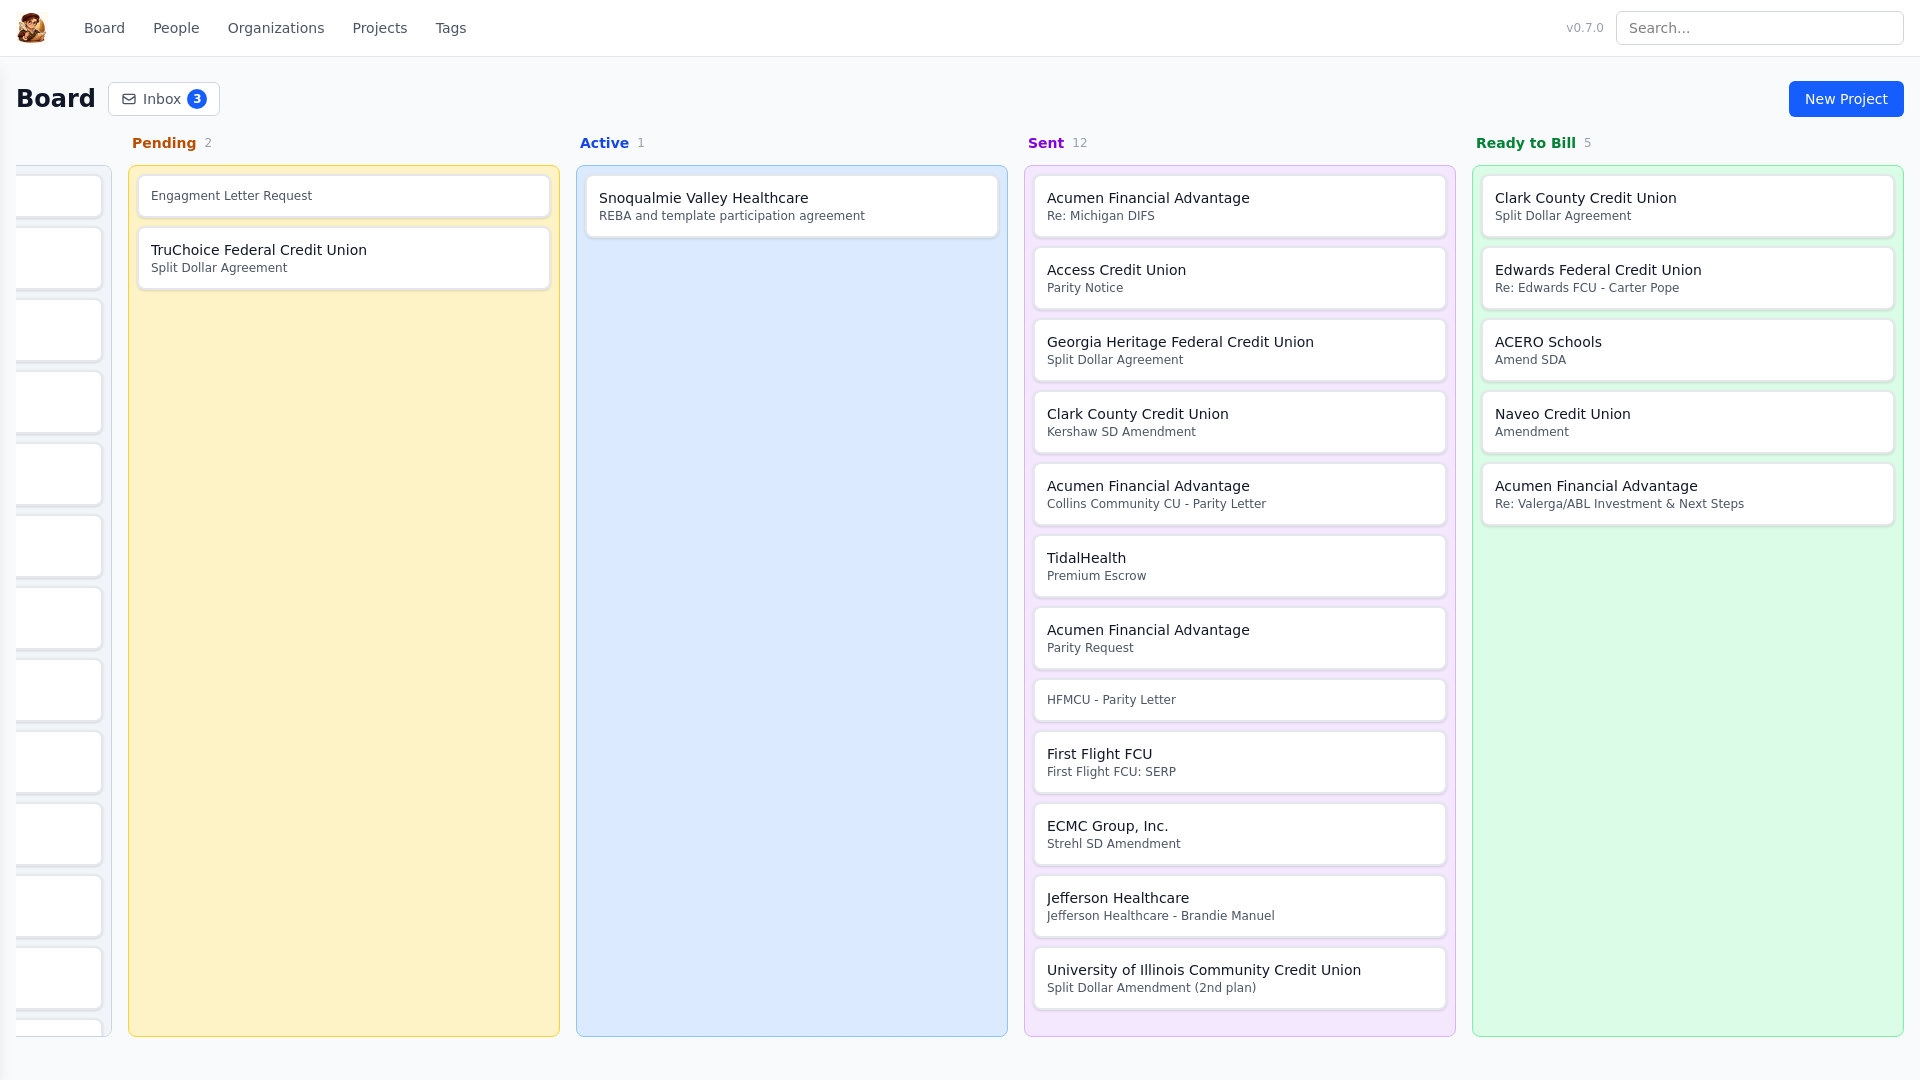Open Jefferson Healthcare Brandie Manuel card

tap(1240, 906)
